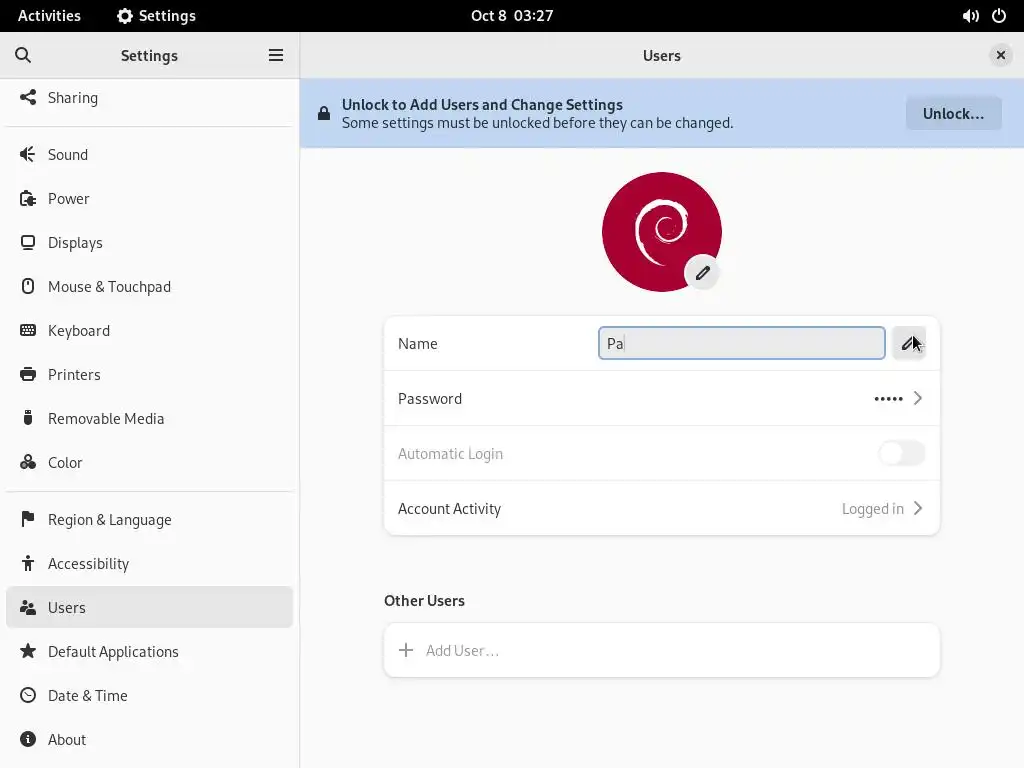
Task: Select the Power label text
Action: (x=69, y=199)
